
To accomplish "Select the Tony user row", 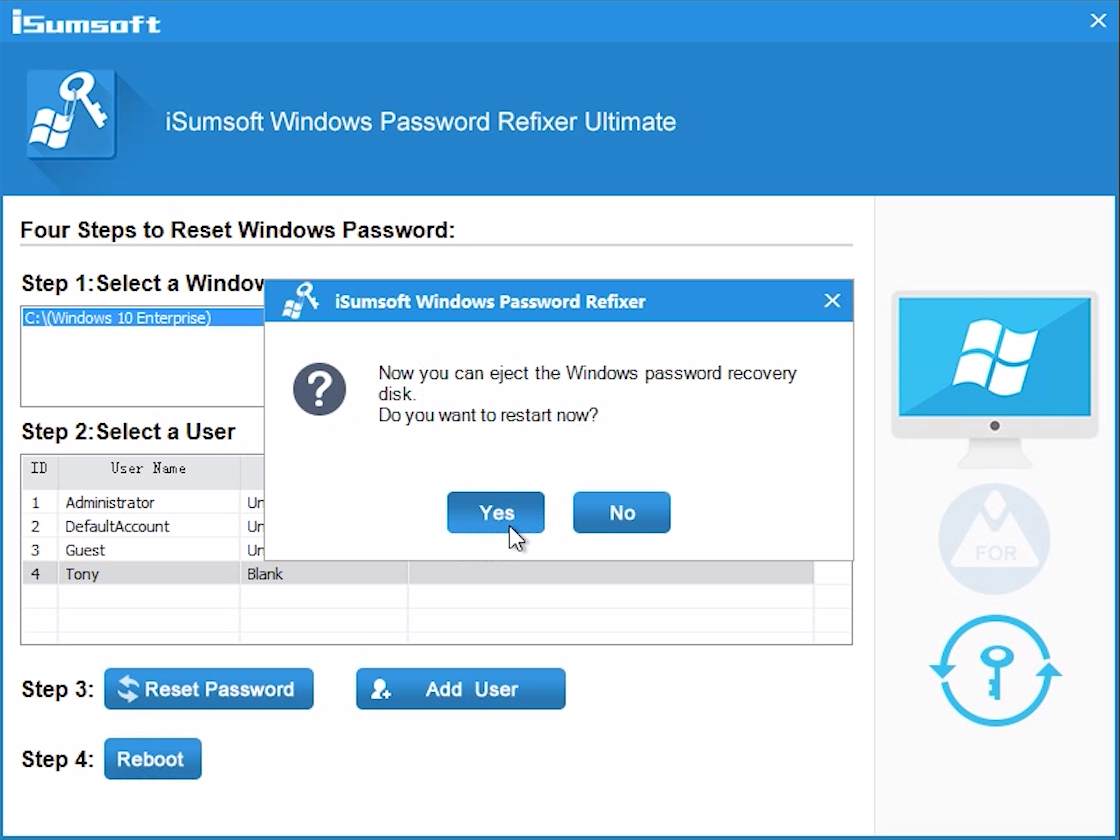I will [x=418, y=574].
